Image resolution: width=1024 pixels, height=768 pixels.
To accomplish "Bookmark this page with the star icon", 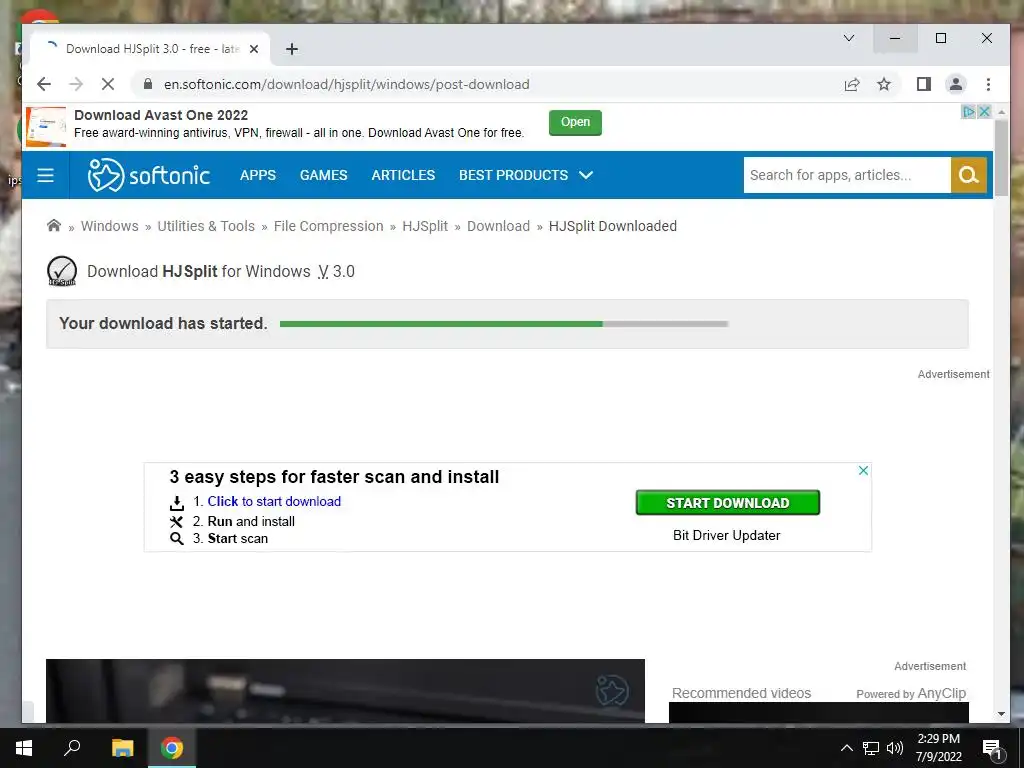I will coord(884,84).
